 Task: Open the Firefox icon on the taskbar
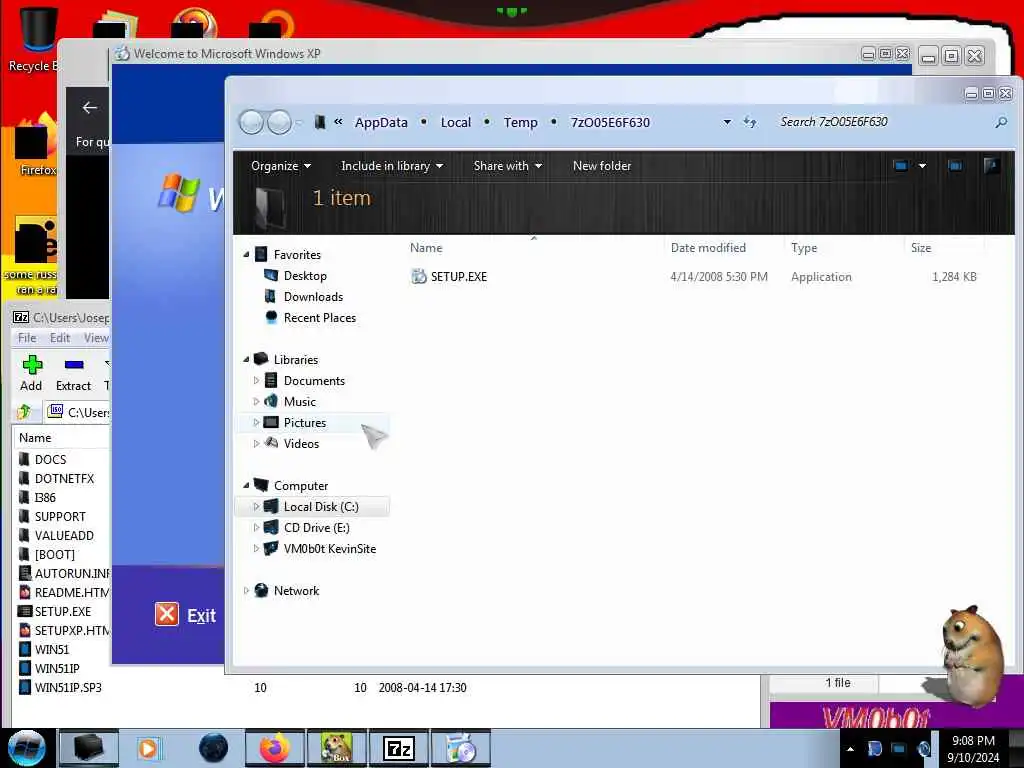click(275, 748)
